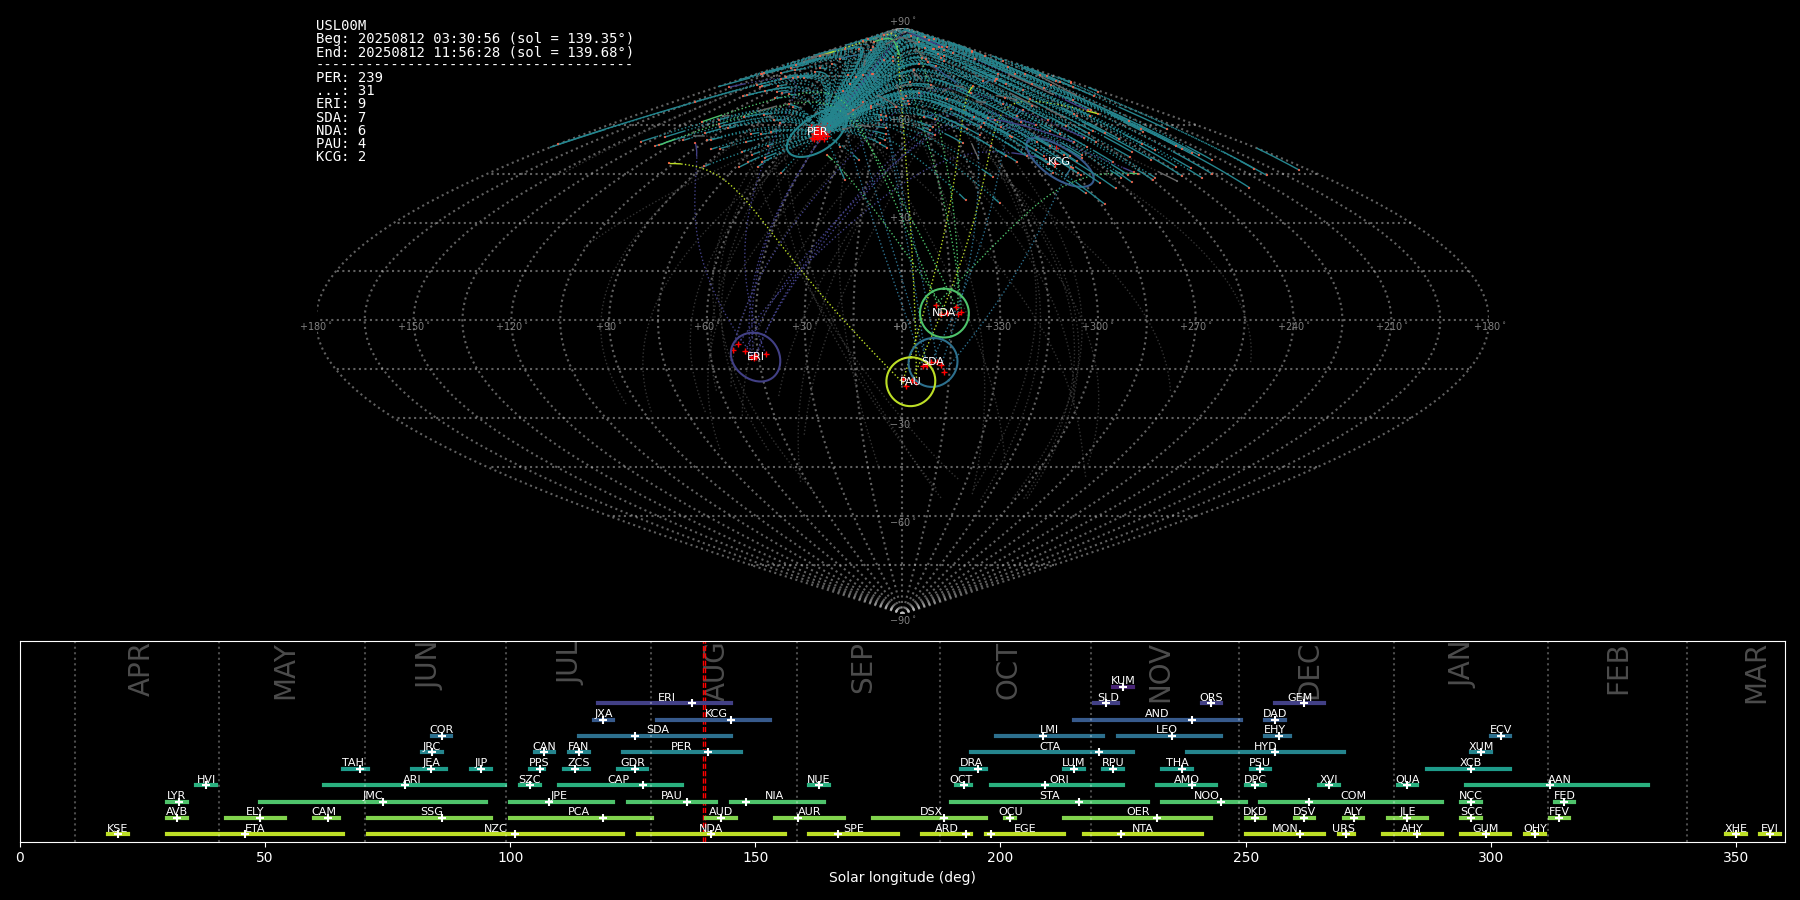Select the XCB shower bar in timeline

[x=1468, y=769]
